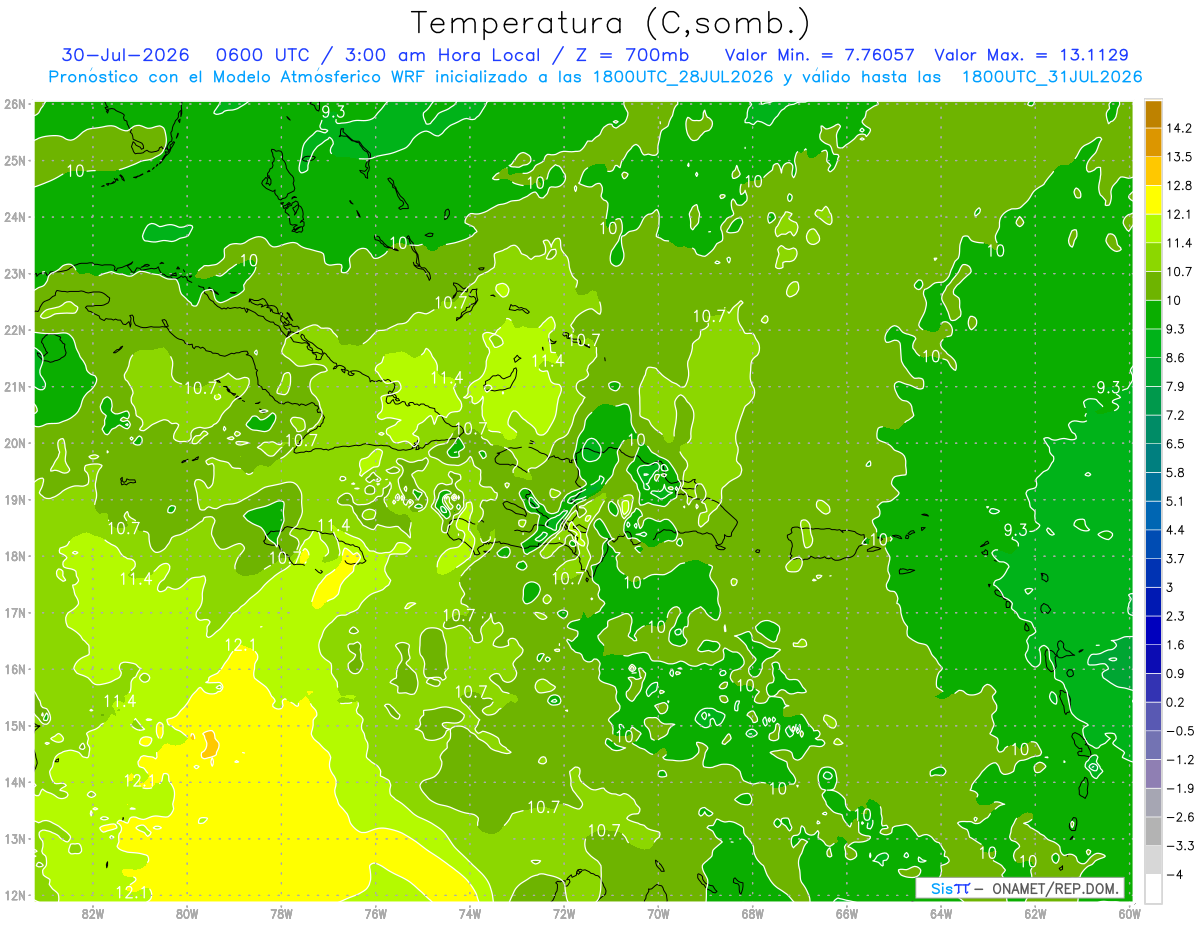Click the "-2.6" color scale label
The width and height of the screenshot is (1200, 927).
1179,817
